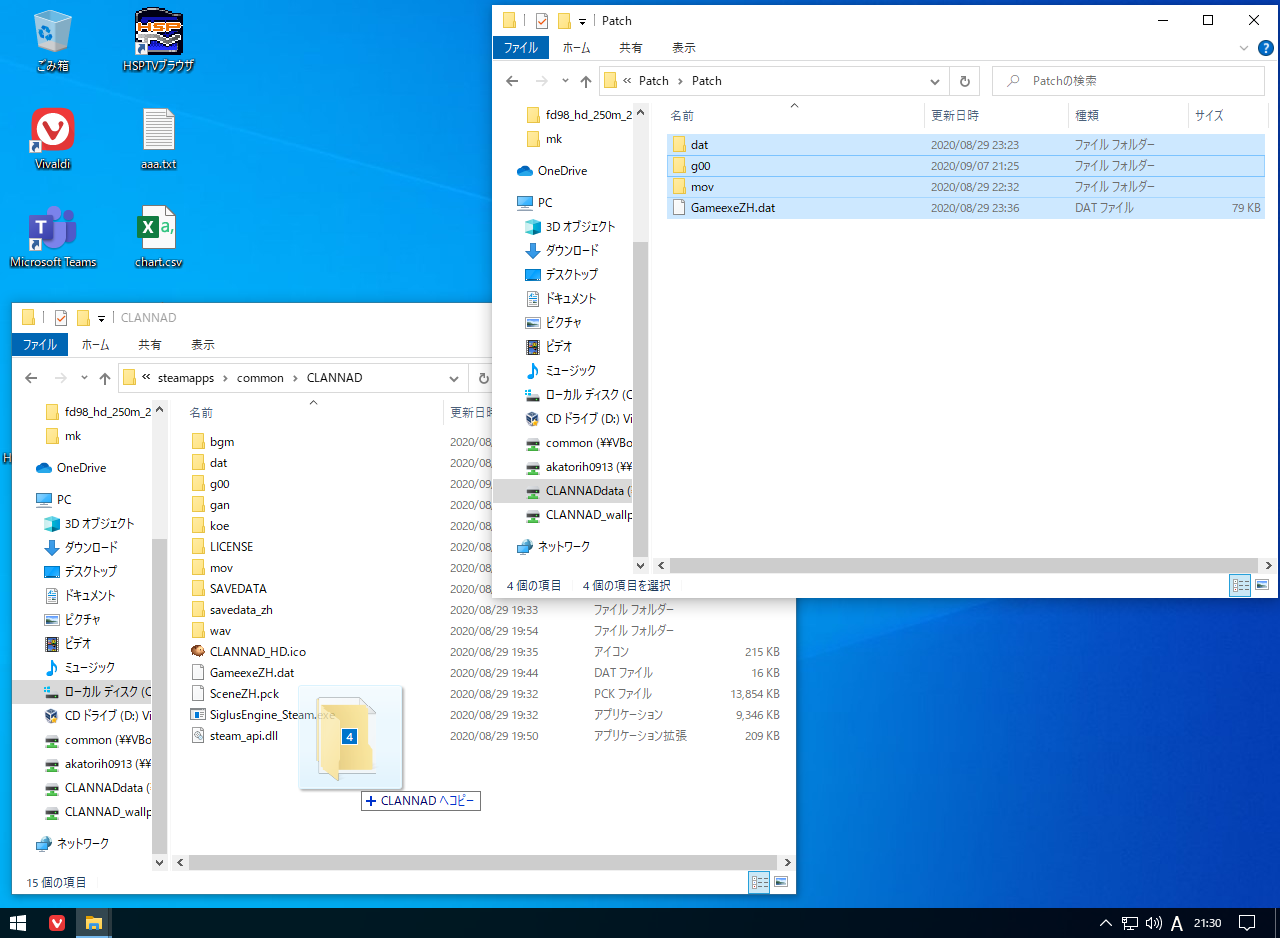Screen dimensions: 1280x938
Task: Open recent locations dropdown in CLANNAD window
Action: [x=84, y=378]
